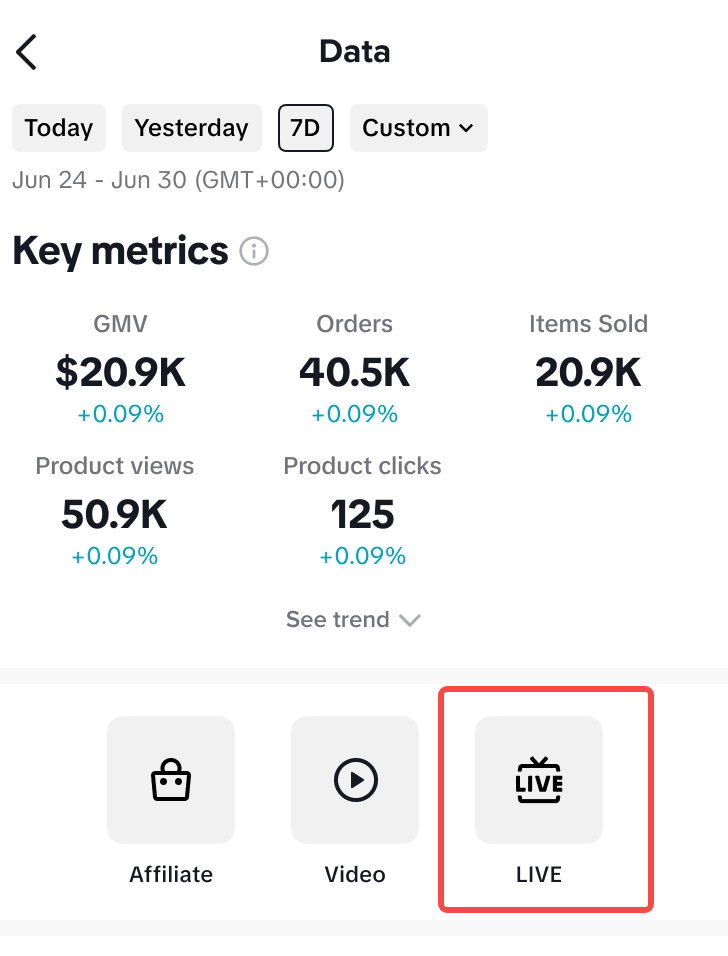Viewport: 728px width, 956px height.
Task: Click the growth percentage beneath GMV
Action: pos(120,414)
